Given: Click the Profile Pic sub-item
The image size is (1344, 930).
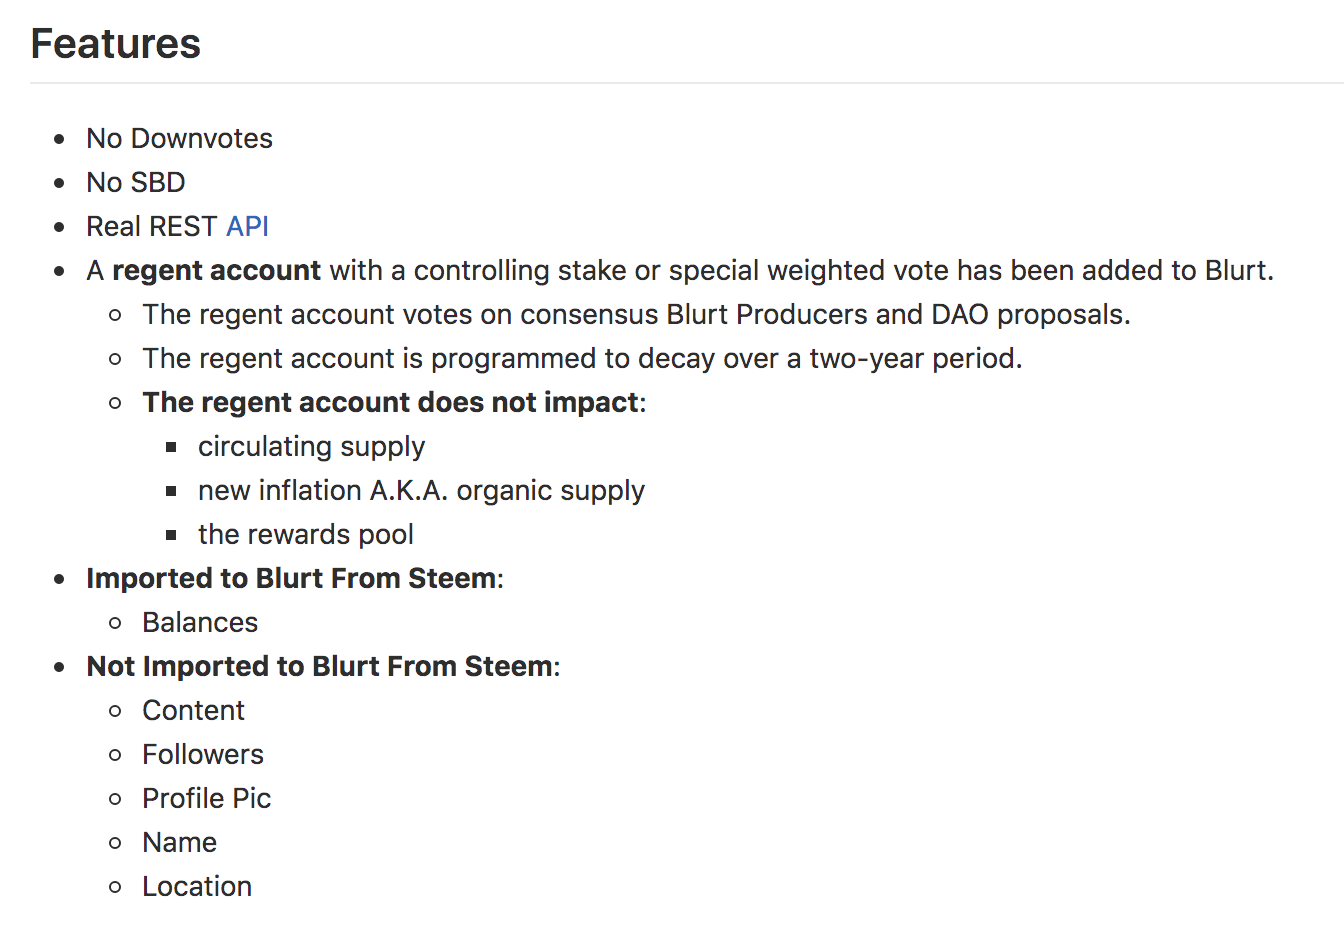Looking at the screenshot, I should point(207,798).
